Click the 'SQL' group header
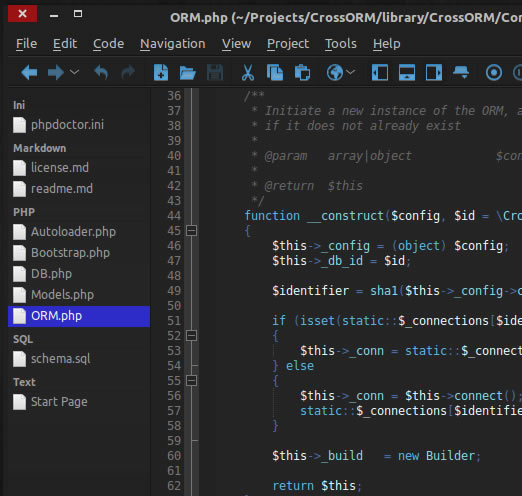The height and width of the screenshot is (496, 522). click(23, 339)
